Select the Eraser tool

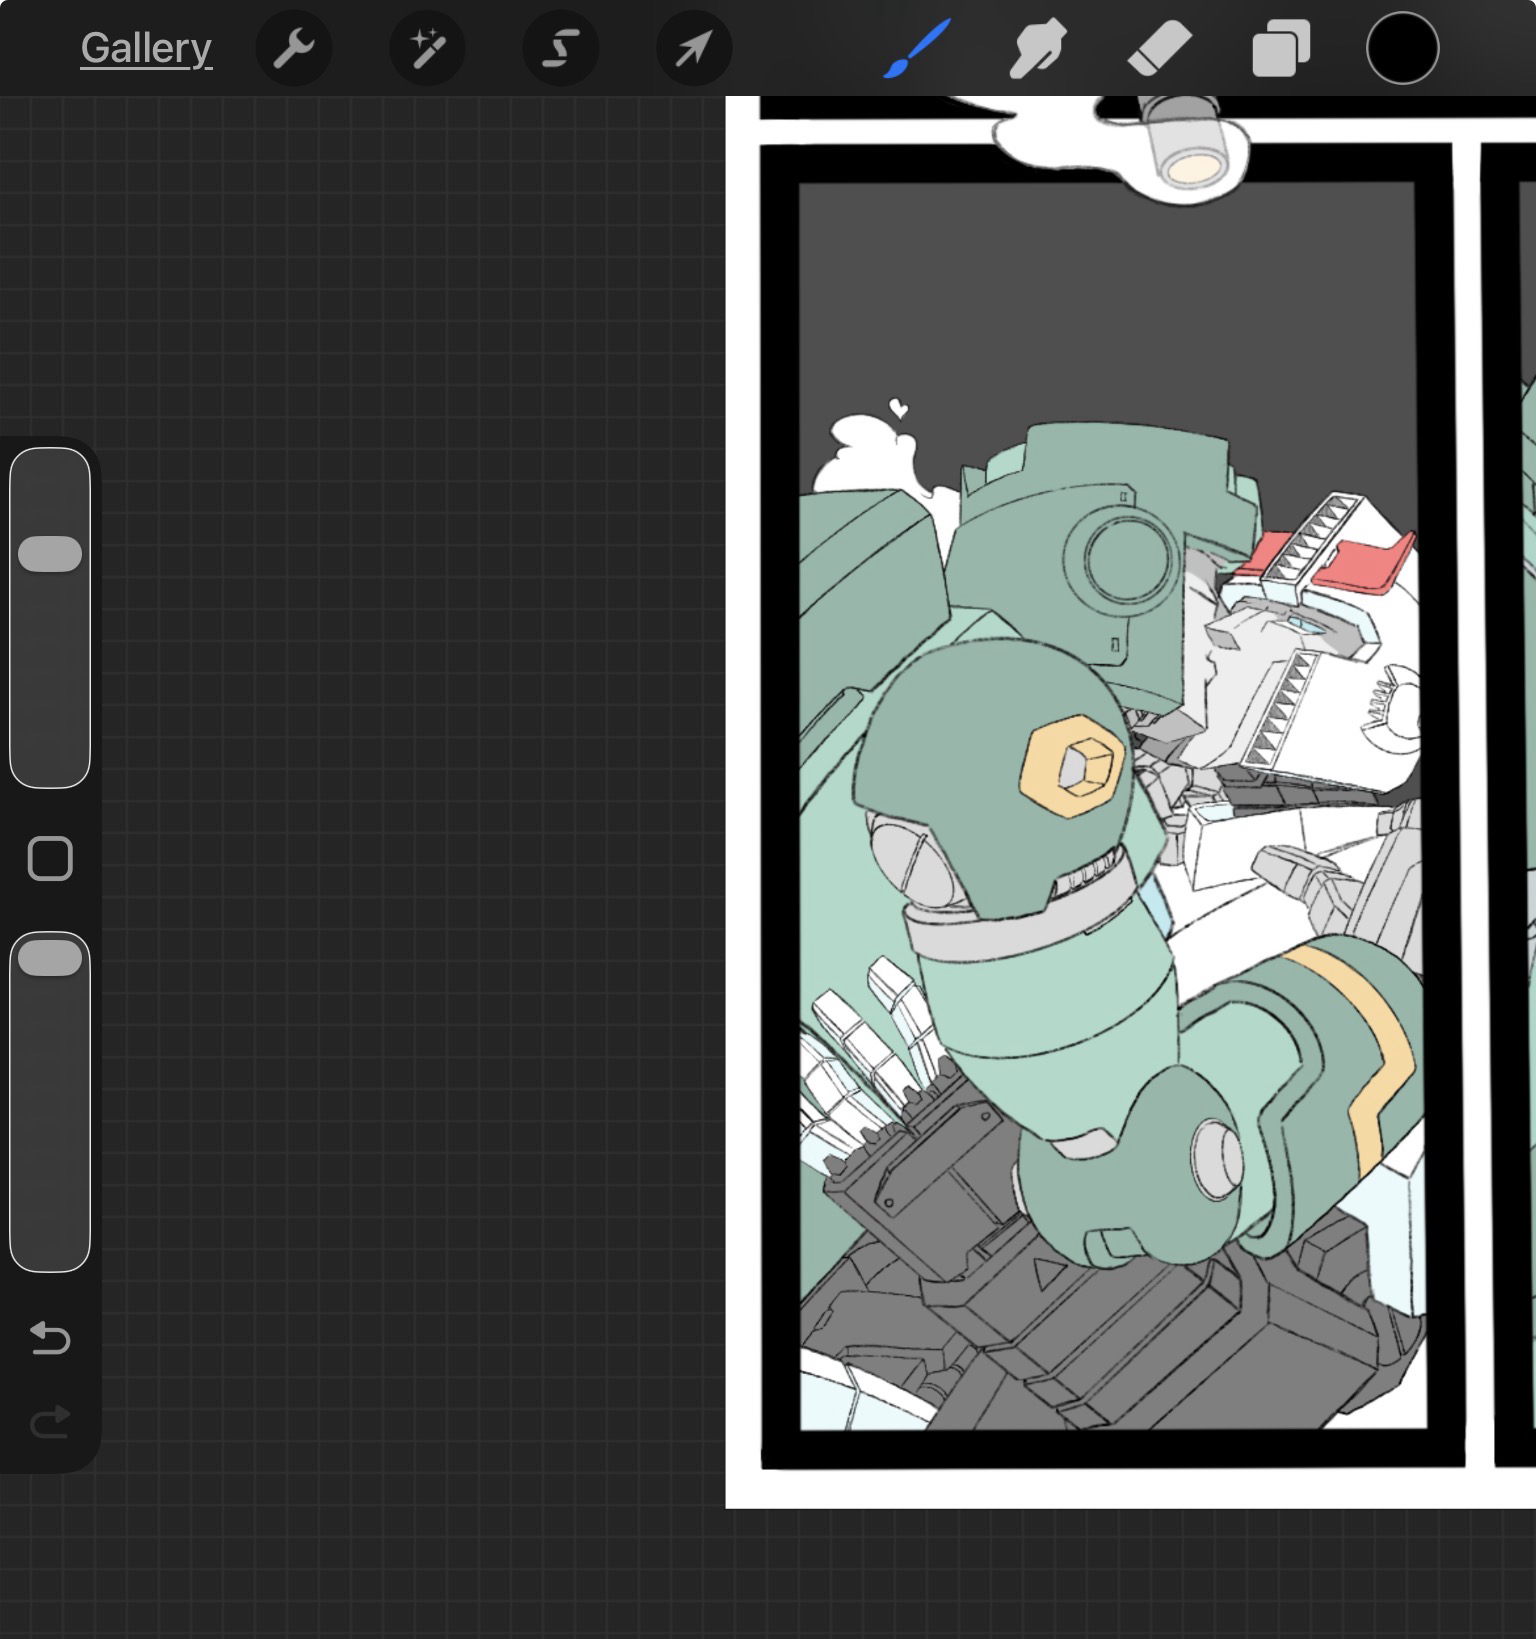point(1159,48)
